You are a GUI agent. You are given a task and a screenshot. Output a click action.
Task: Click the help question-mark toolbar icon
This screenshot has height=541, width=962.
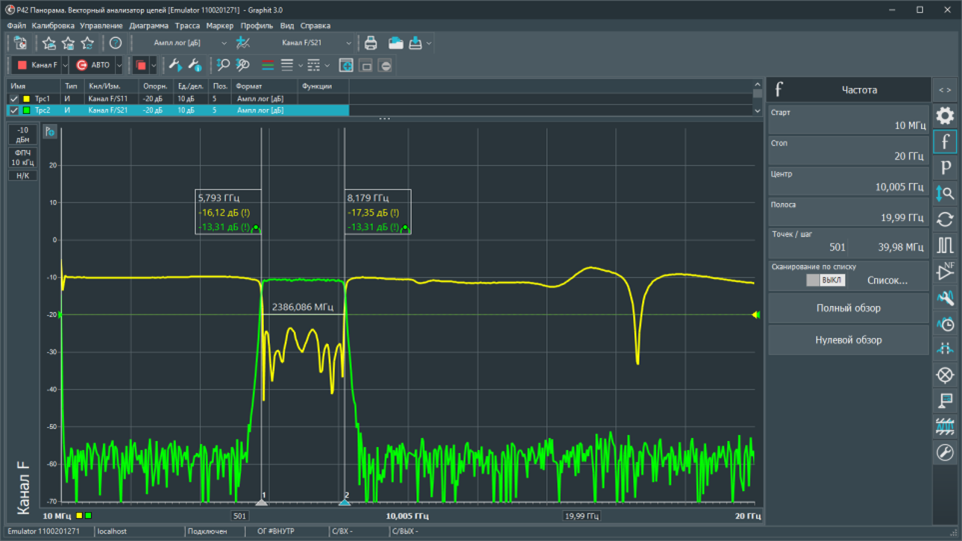pyautogui.click(x=115, y=43)
